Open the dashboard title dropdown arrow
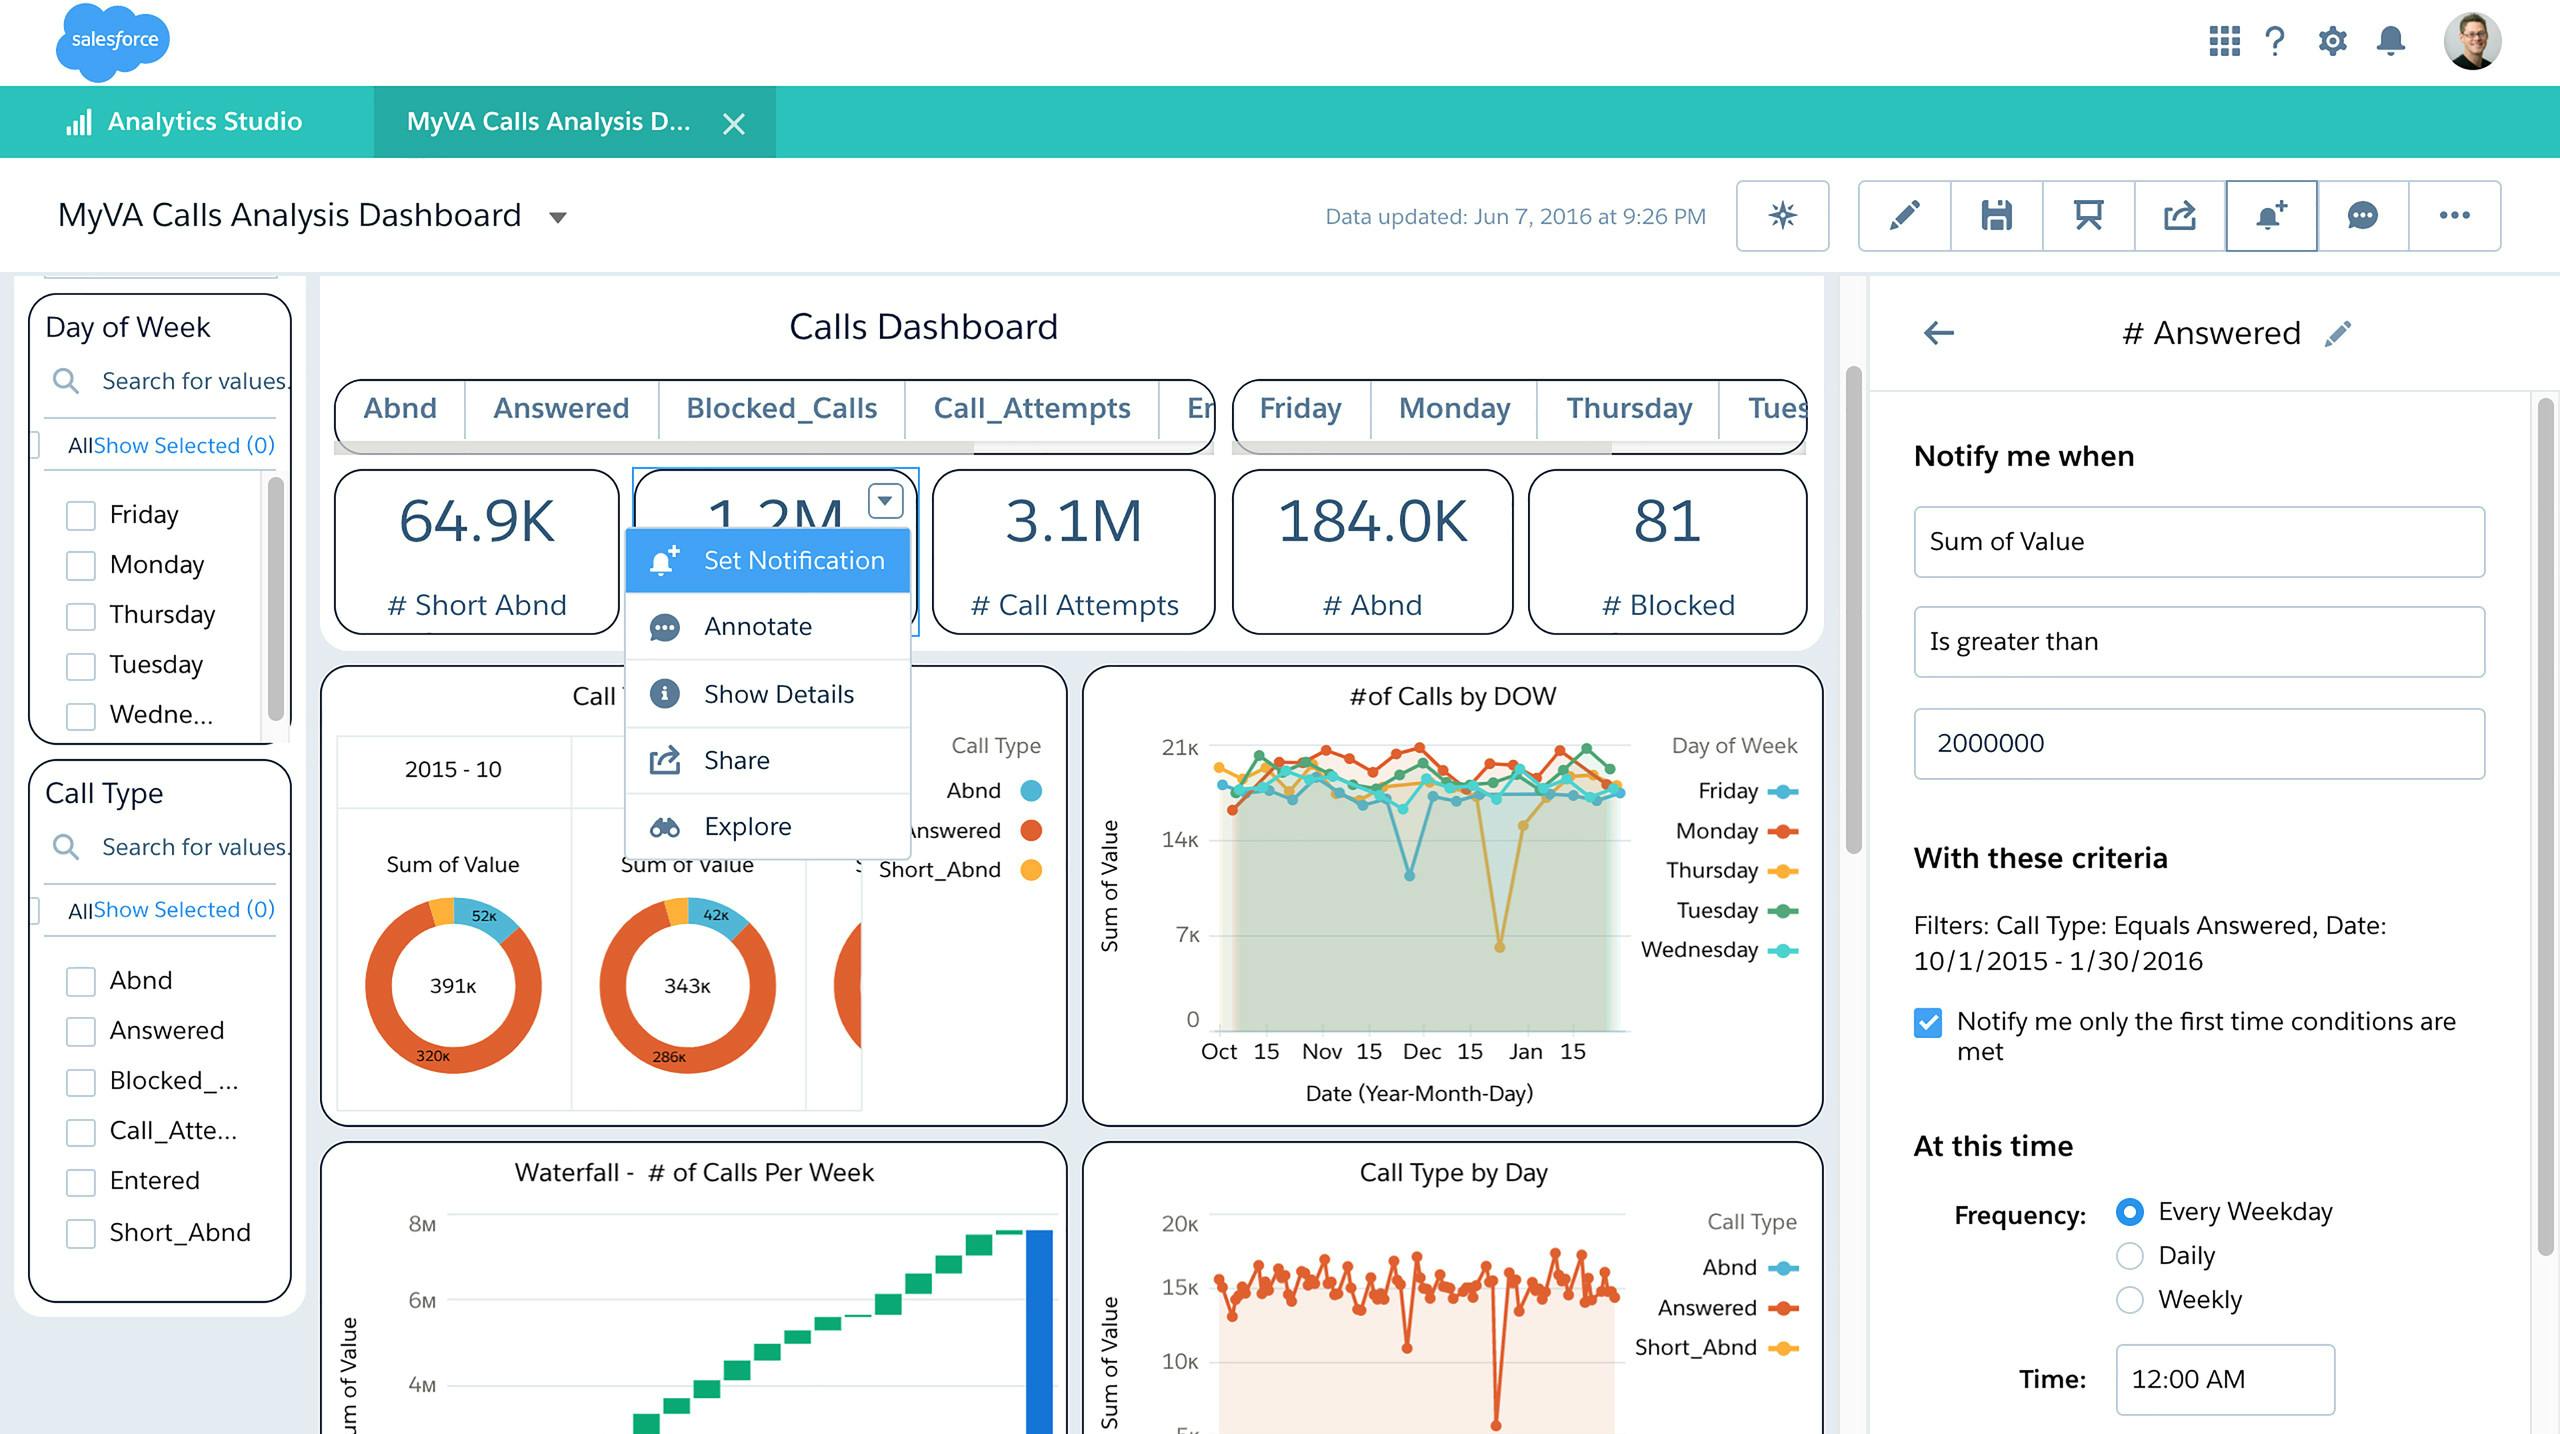 [558, 217]
